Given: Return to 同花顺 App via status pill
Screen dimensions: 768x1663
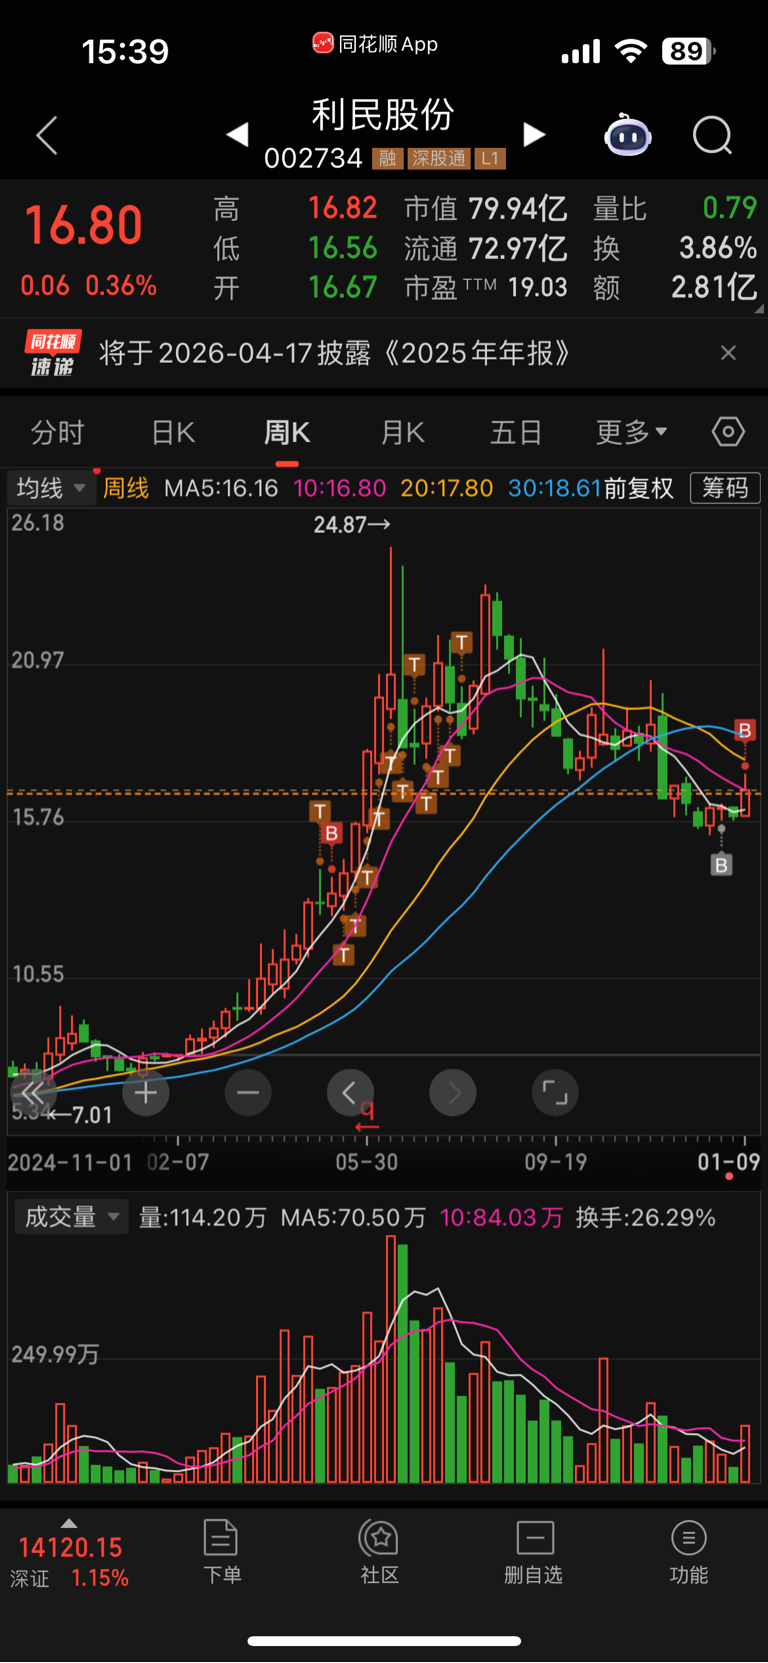Looking at the screenshot, I should coord(376,44).
